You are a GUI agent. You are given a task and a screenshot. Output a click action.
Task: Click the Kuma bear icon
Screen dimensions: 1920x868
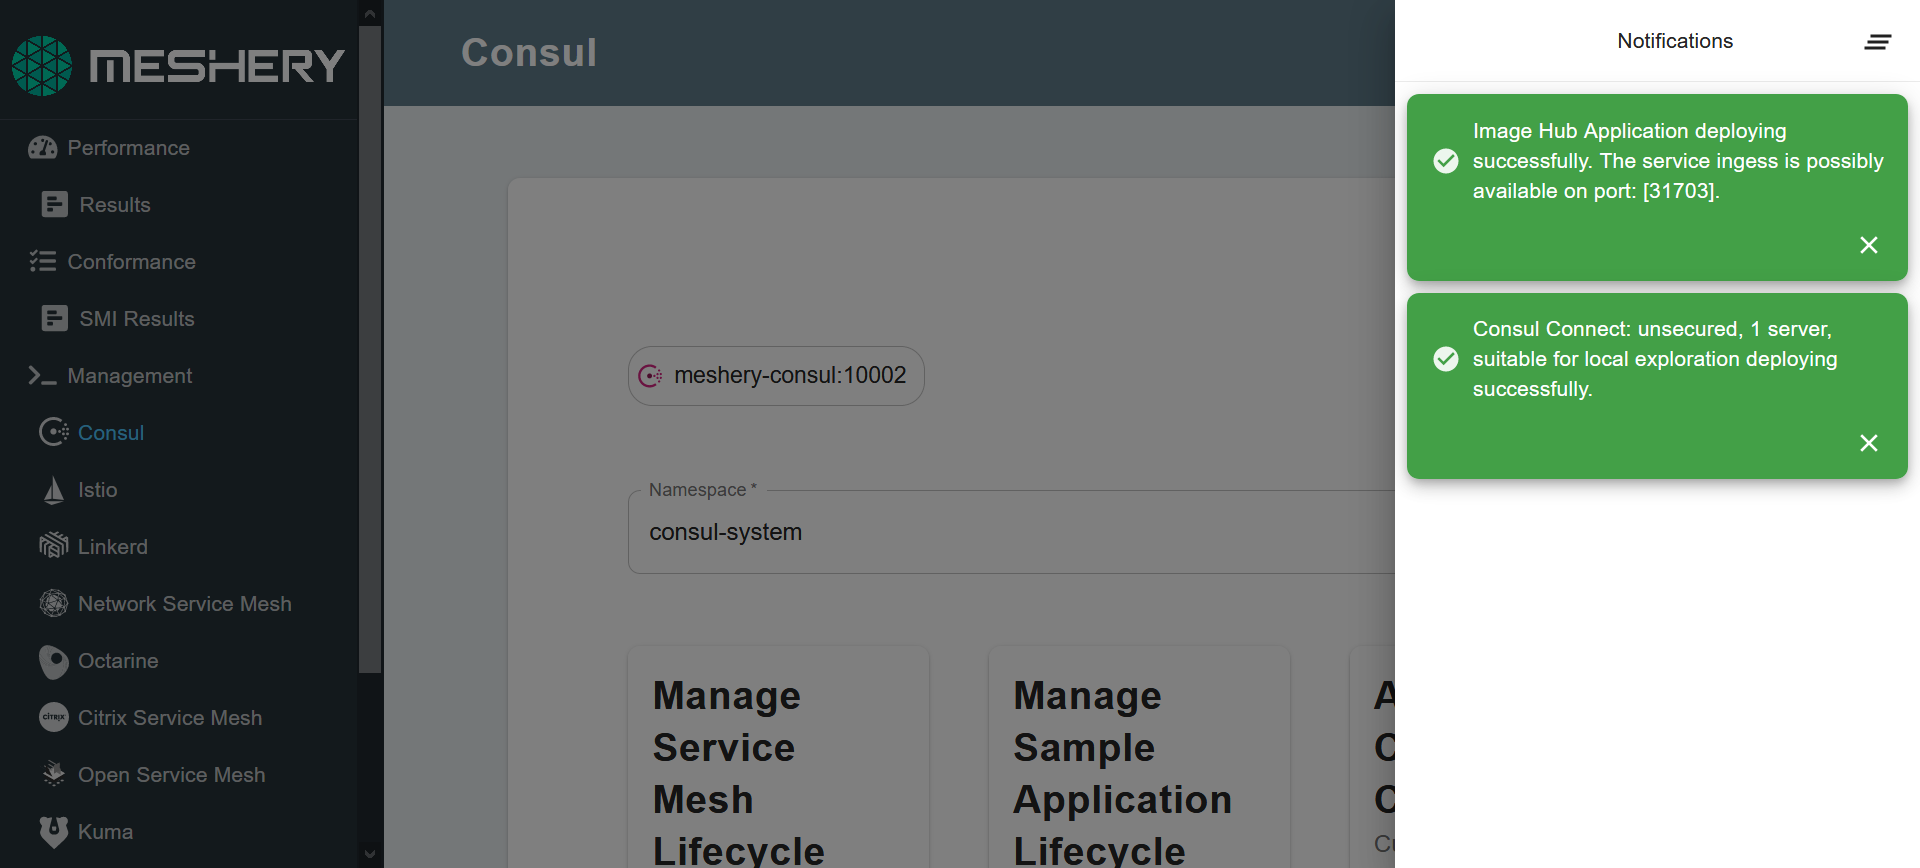[x=54, y=832]
